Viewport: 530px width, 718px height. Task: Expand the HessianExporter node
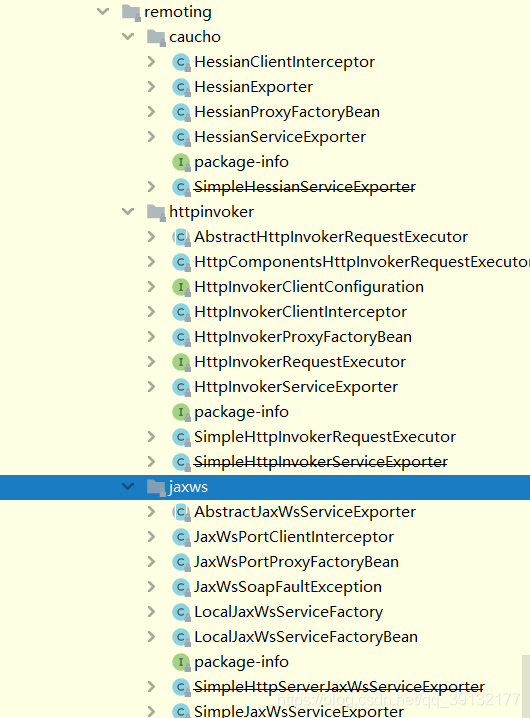coord(152,87)
